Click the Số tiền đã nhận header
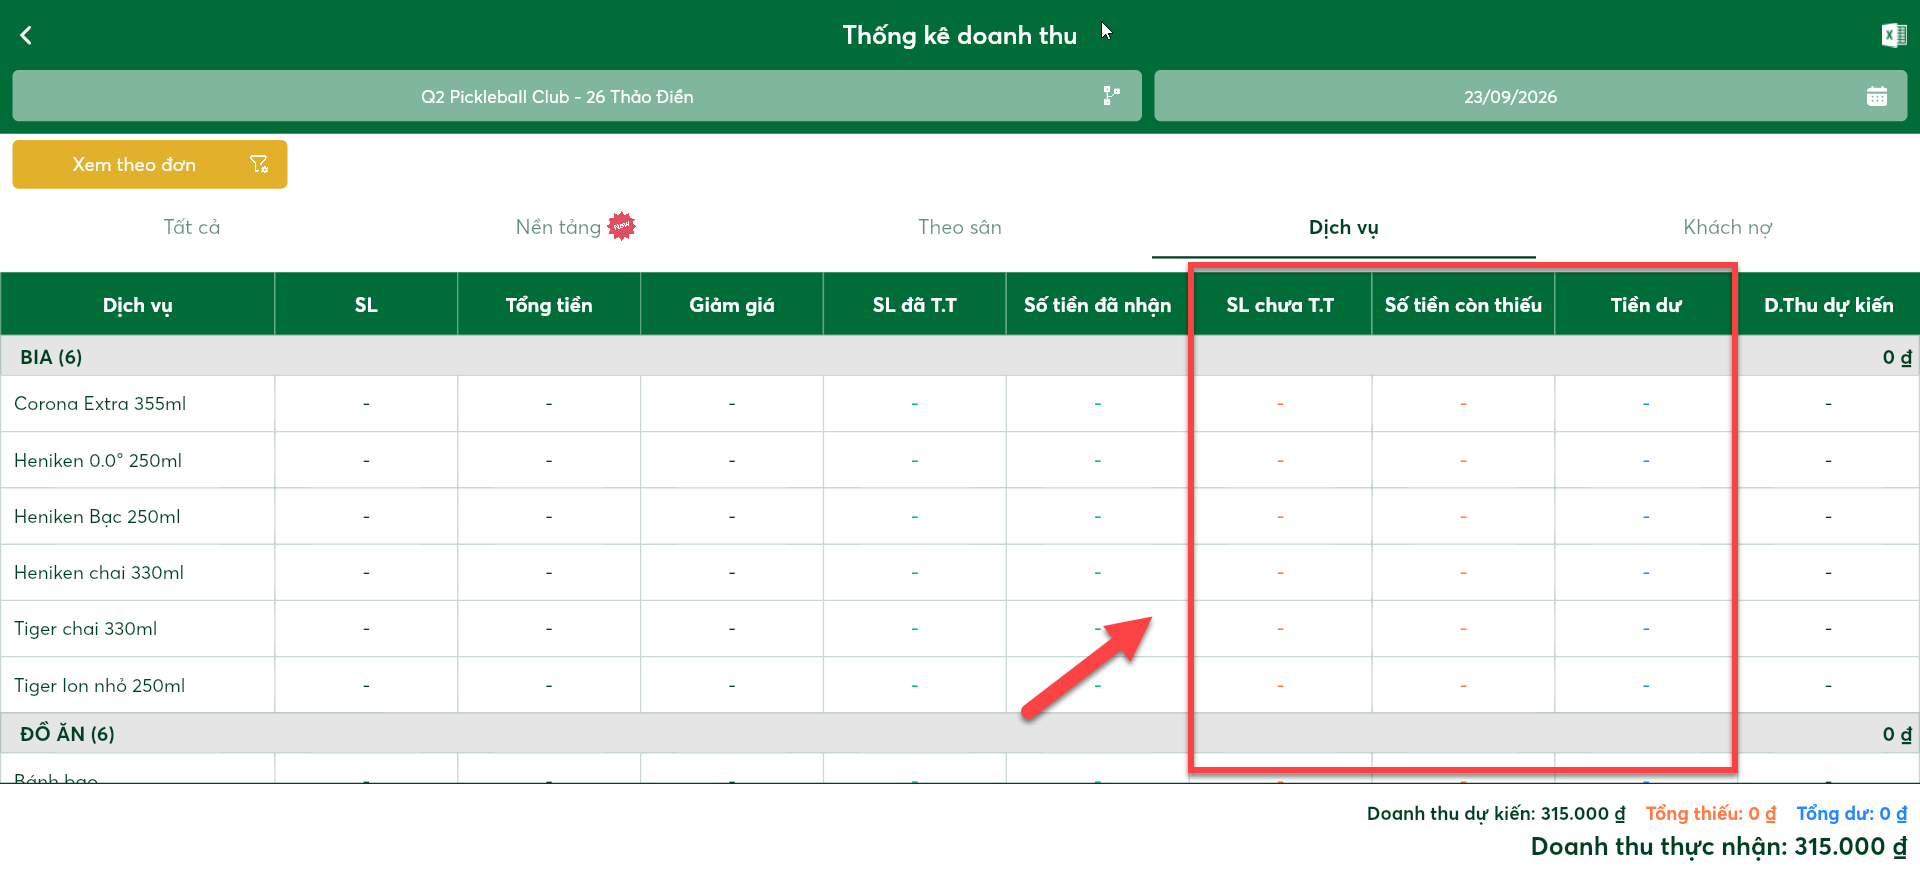 tap(1098, 305)
